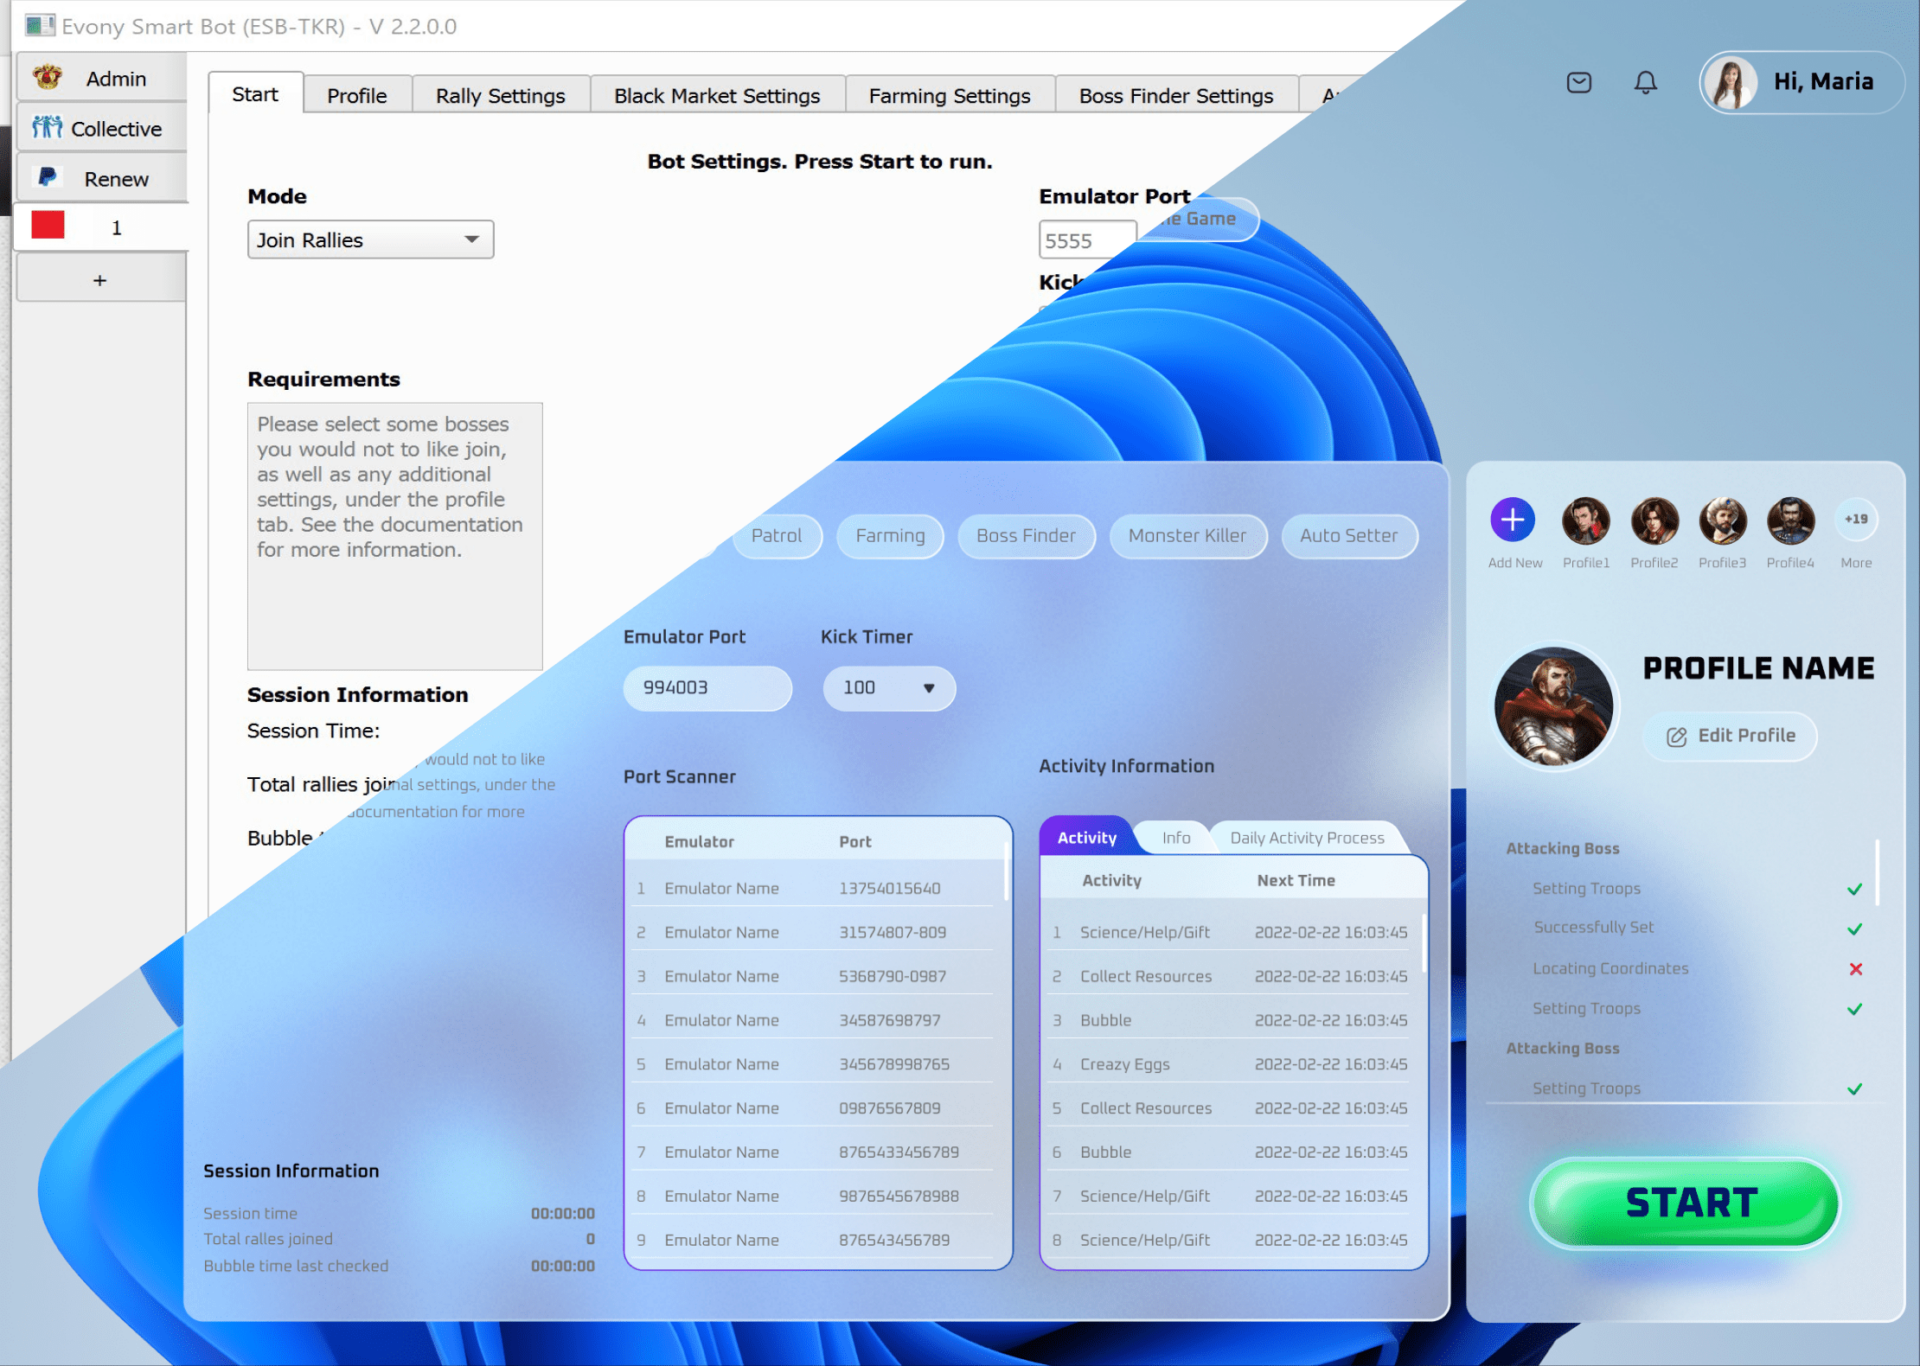Switch to the Start tab
1920x1366 pixels.
pyautogui.click(x=255, y=94)
